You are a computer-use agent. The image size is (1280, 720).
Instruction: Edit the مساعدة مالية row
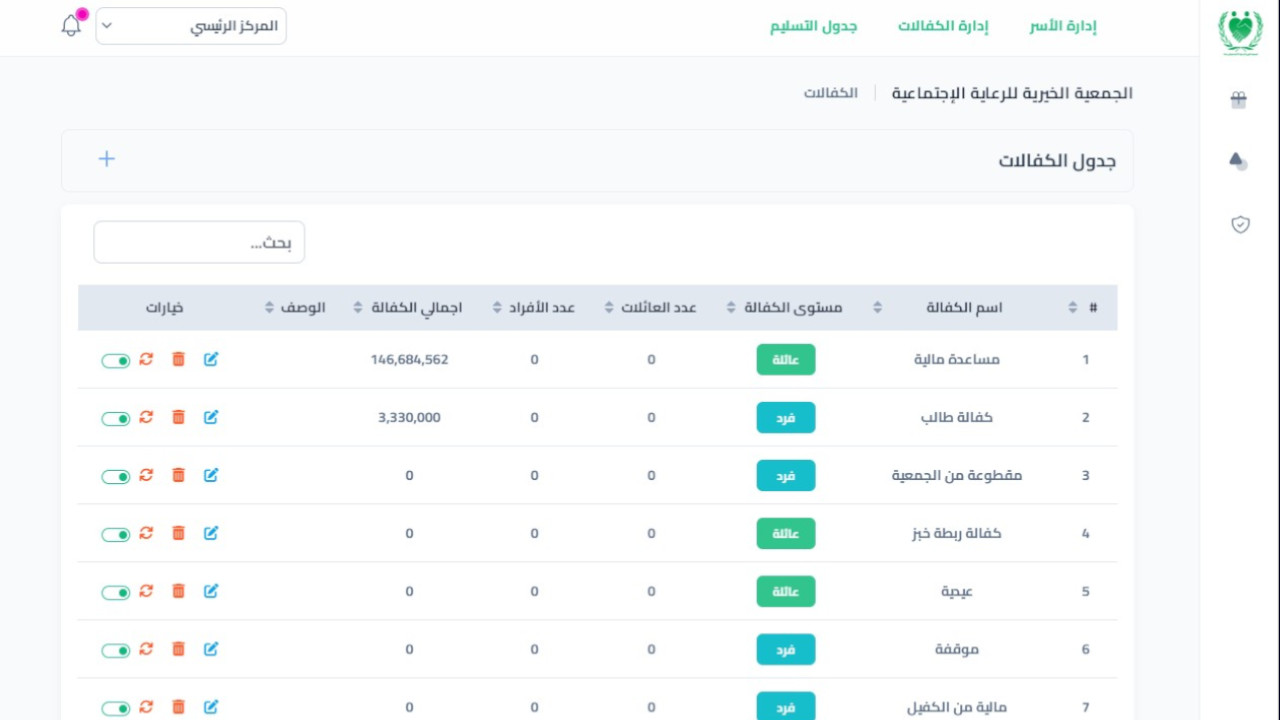tap(211, 359)
